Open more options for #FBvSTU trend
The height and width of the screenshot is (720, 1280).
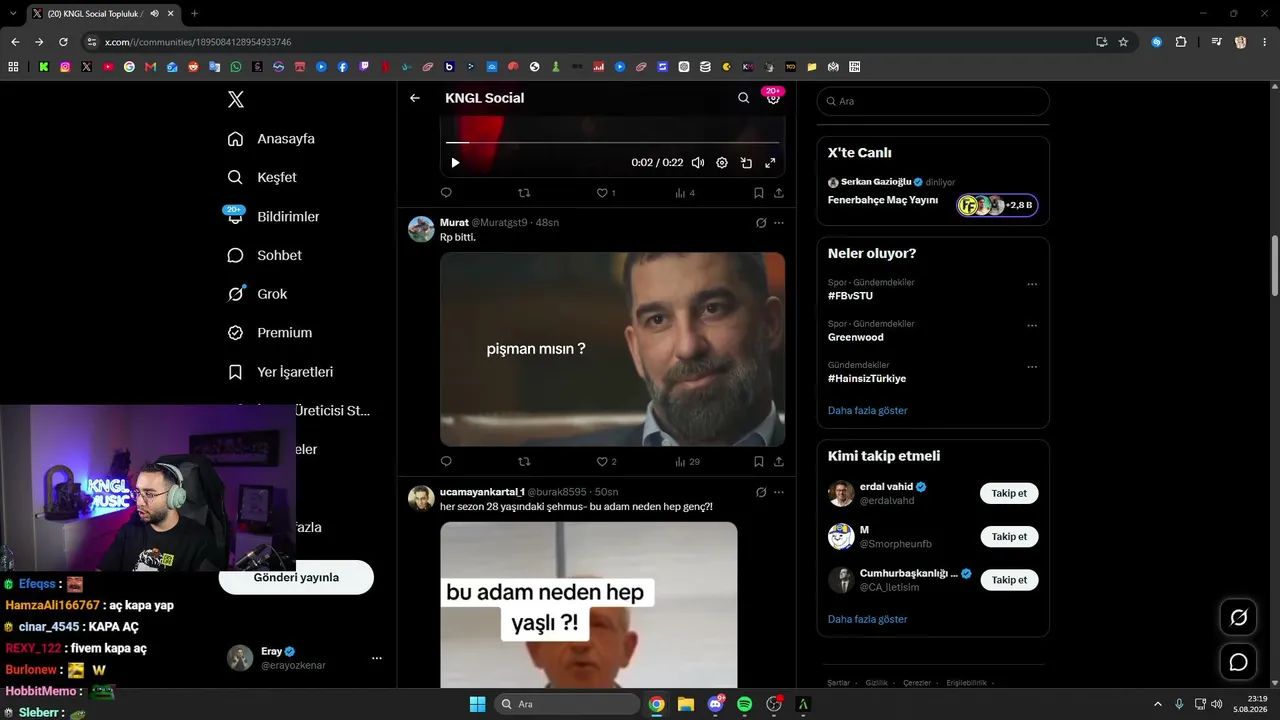tap(1032, 284)
